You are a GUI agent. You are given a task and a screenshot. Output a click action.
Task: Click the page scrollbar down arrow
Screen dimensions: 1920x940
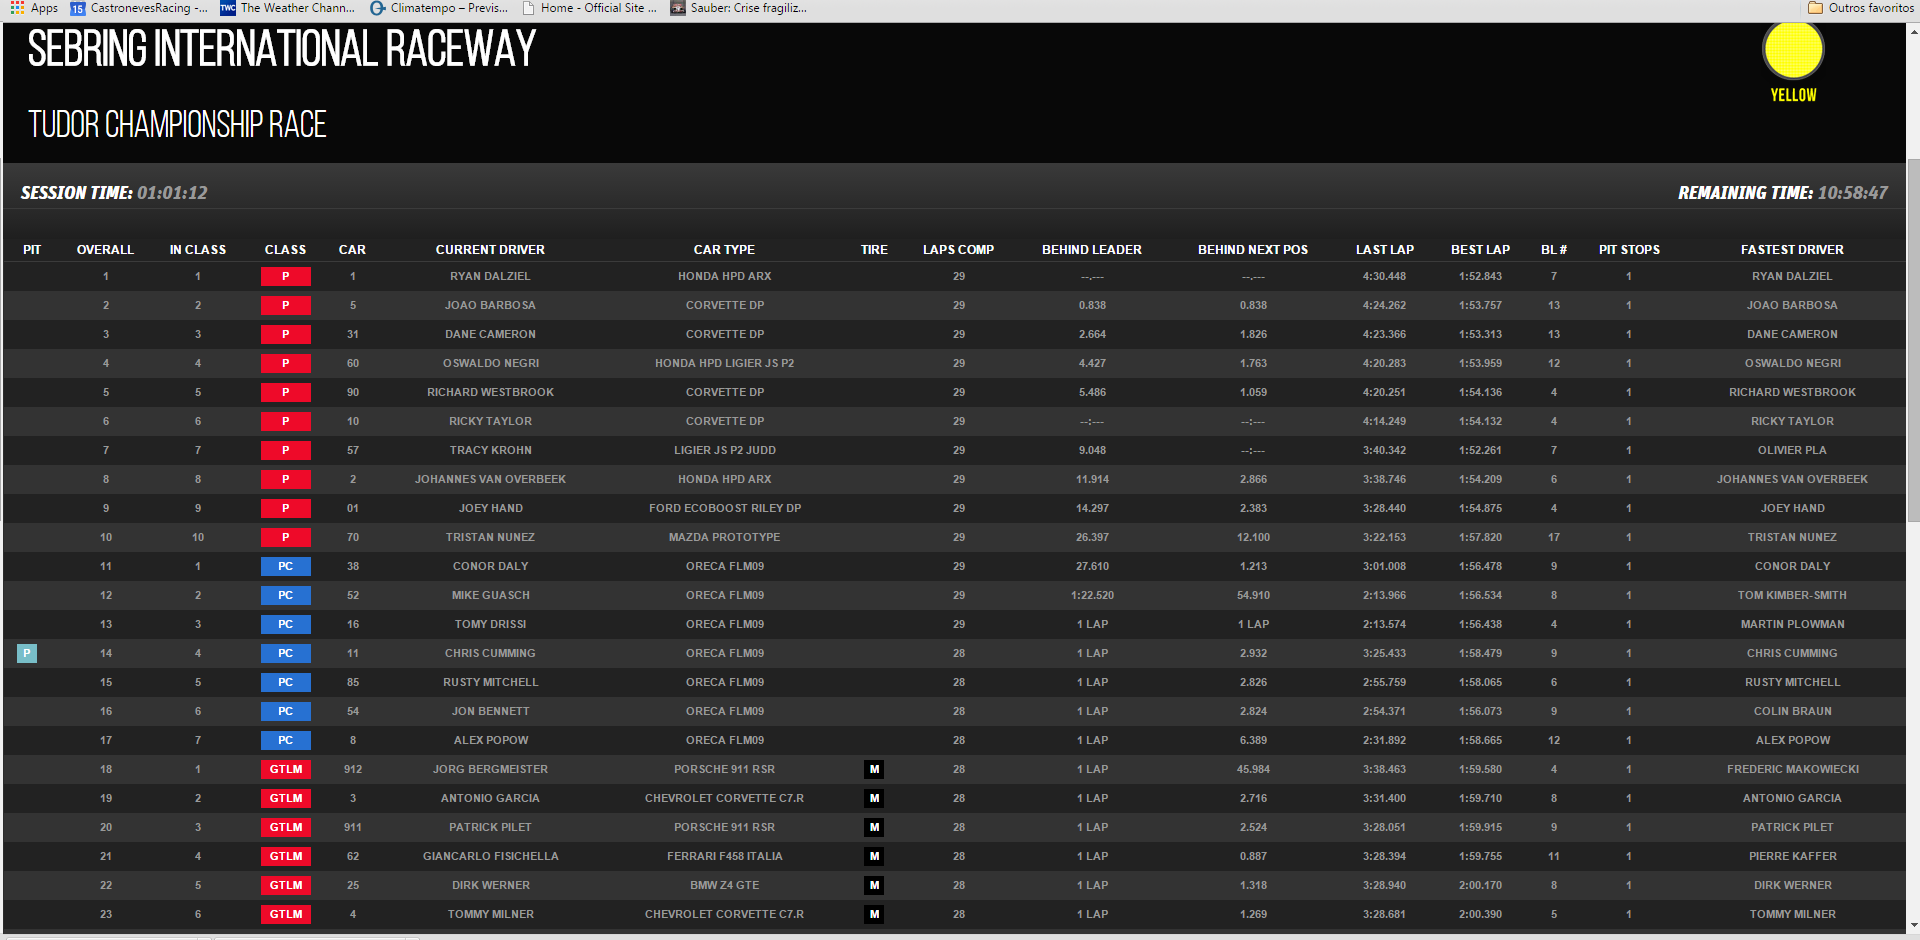(1913, 925)
